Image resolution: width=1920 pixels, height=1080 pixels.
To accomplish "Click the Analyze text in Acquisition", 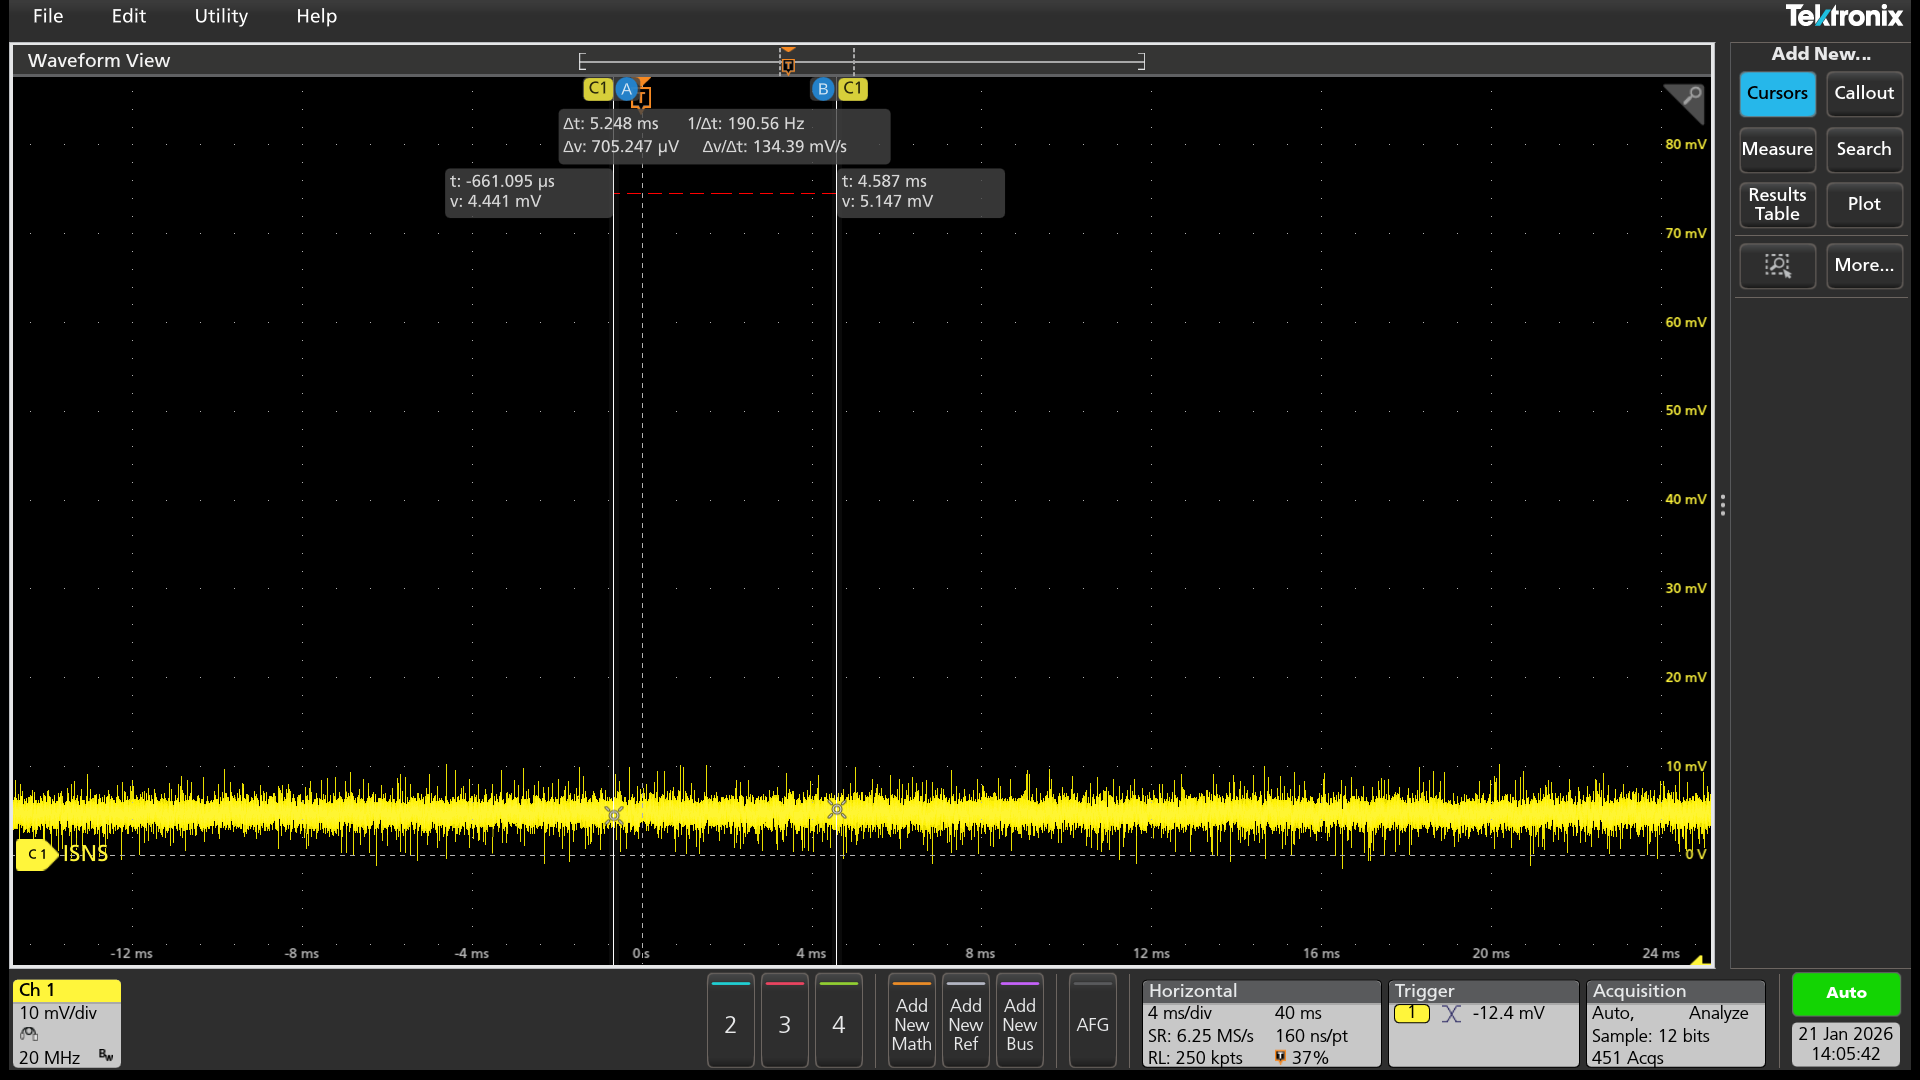I will [1718, 1013].
